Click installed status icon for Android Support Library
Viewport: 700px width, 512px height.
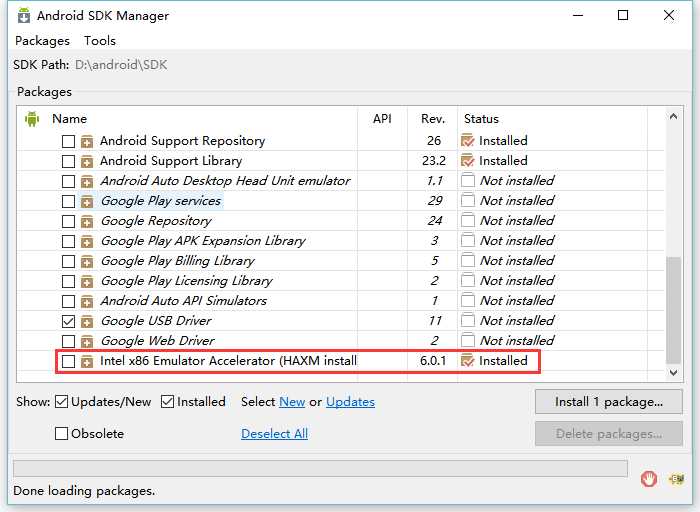click(x=467, y=161)
